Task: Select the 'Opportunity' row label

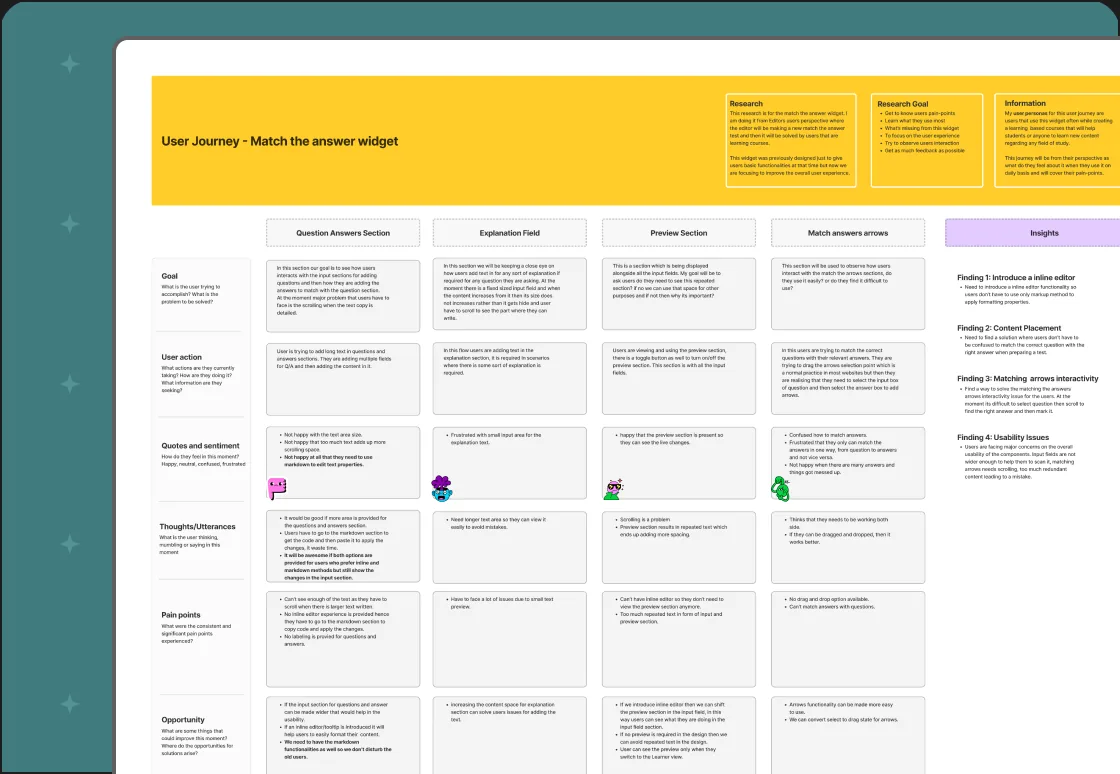Action: [183, 720]
